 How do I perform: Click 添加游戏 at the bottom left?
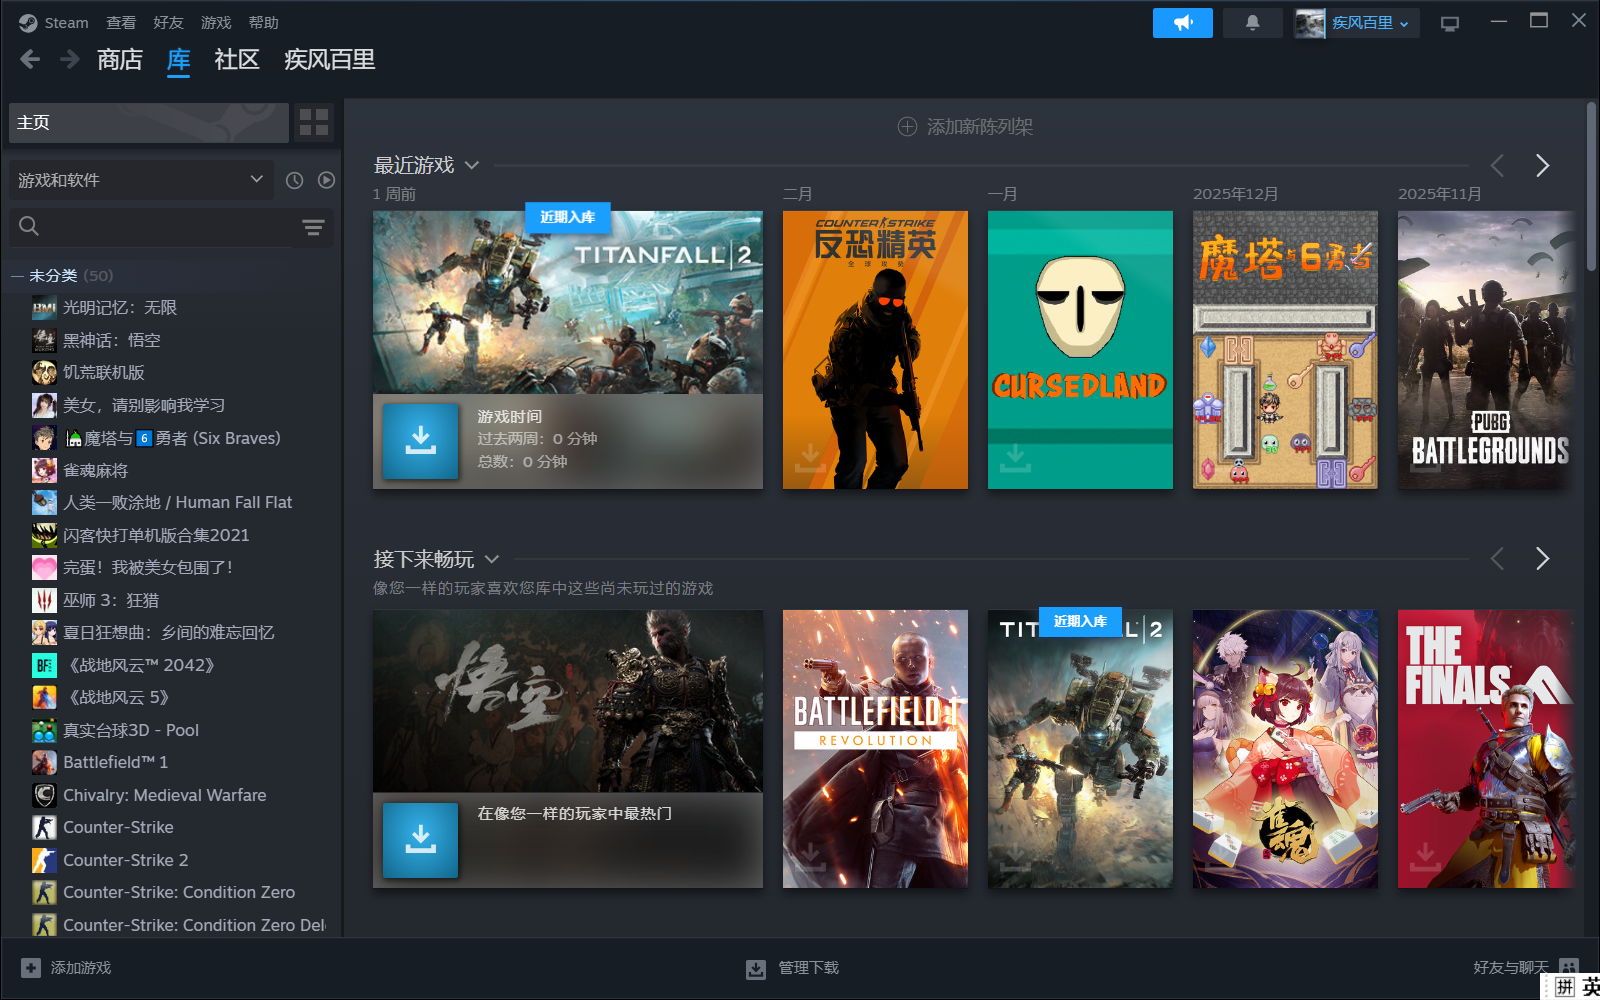coord(81,968)
